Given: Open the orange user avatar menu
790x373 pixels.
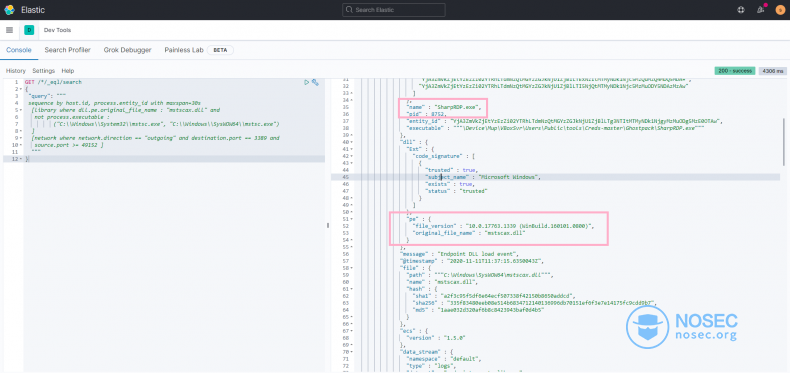Looking at the screenshot, I should coord(780,10).
